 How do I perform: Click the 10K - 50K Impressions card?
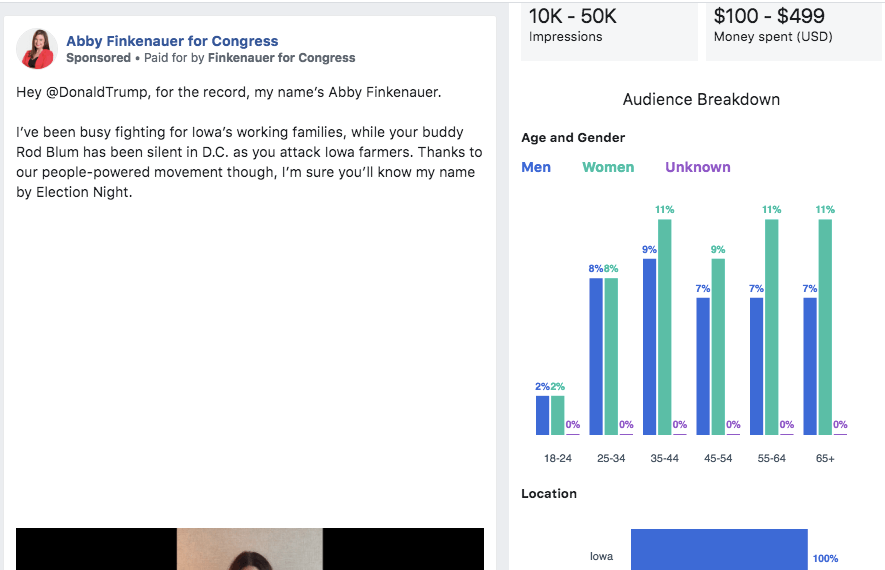click(x=608, y=28)
